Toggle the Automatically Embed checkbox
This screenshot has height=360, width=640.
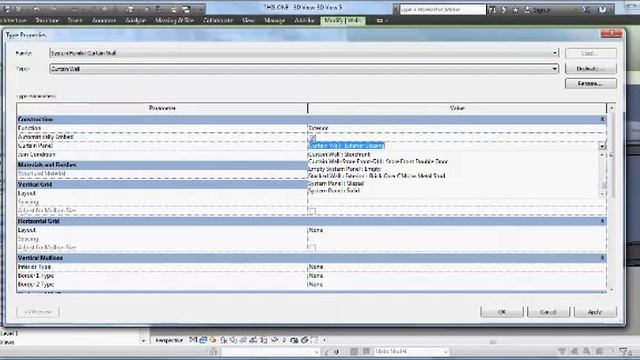pyautogui.click(x=312, y=137)
